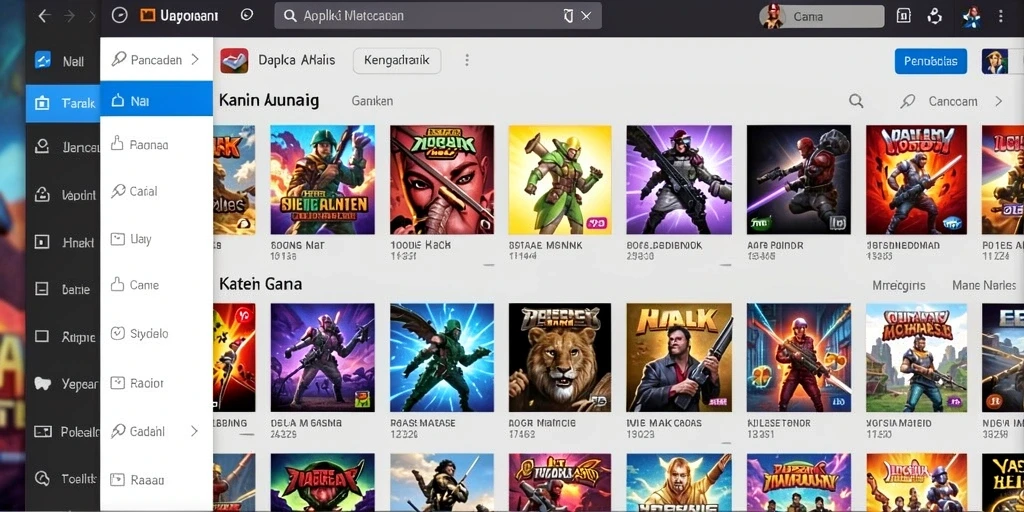Open vertical dots next to Kengadranik
Image resolution: width=1024 pixels, height=512 pixels.
pyautogui.click(x=467, y=60)
